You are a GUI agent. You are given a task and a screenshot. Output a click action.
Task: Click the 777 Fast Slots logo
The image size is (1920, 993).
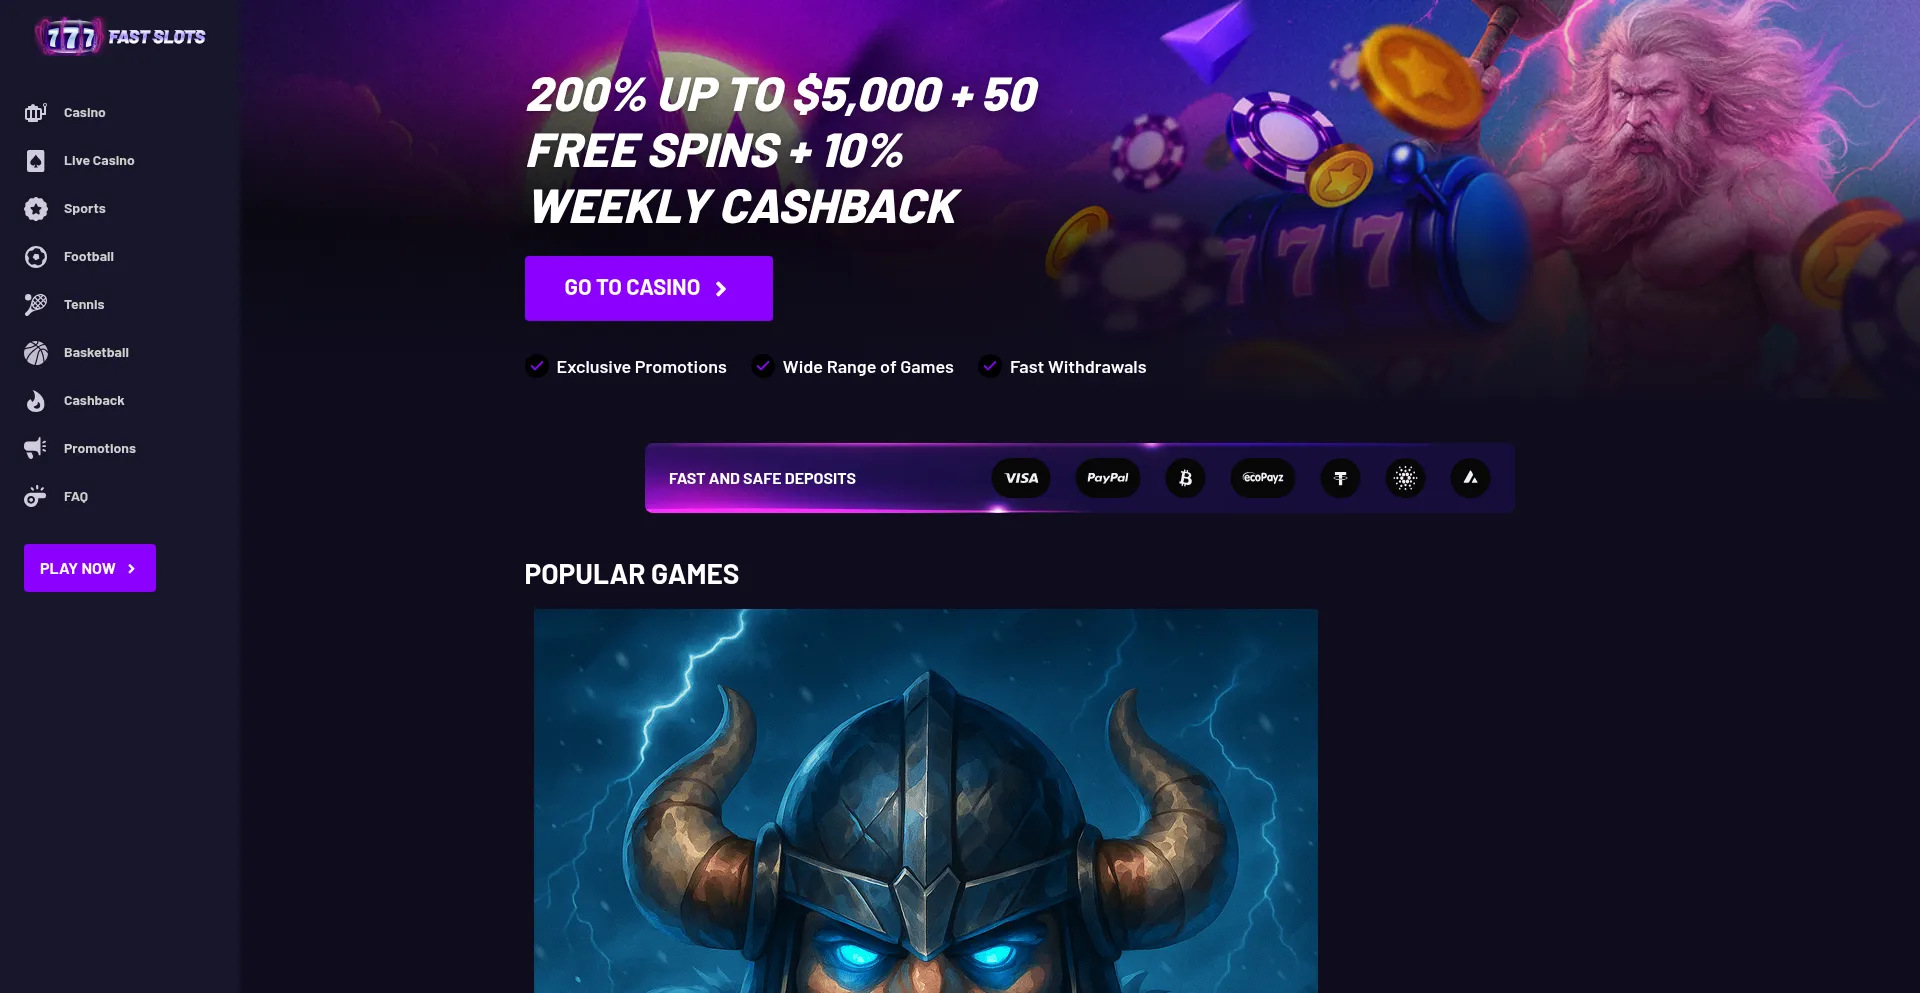120,37
